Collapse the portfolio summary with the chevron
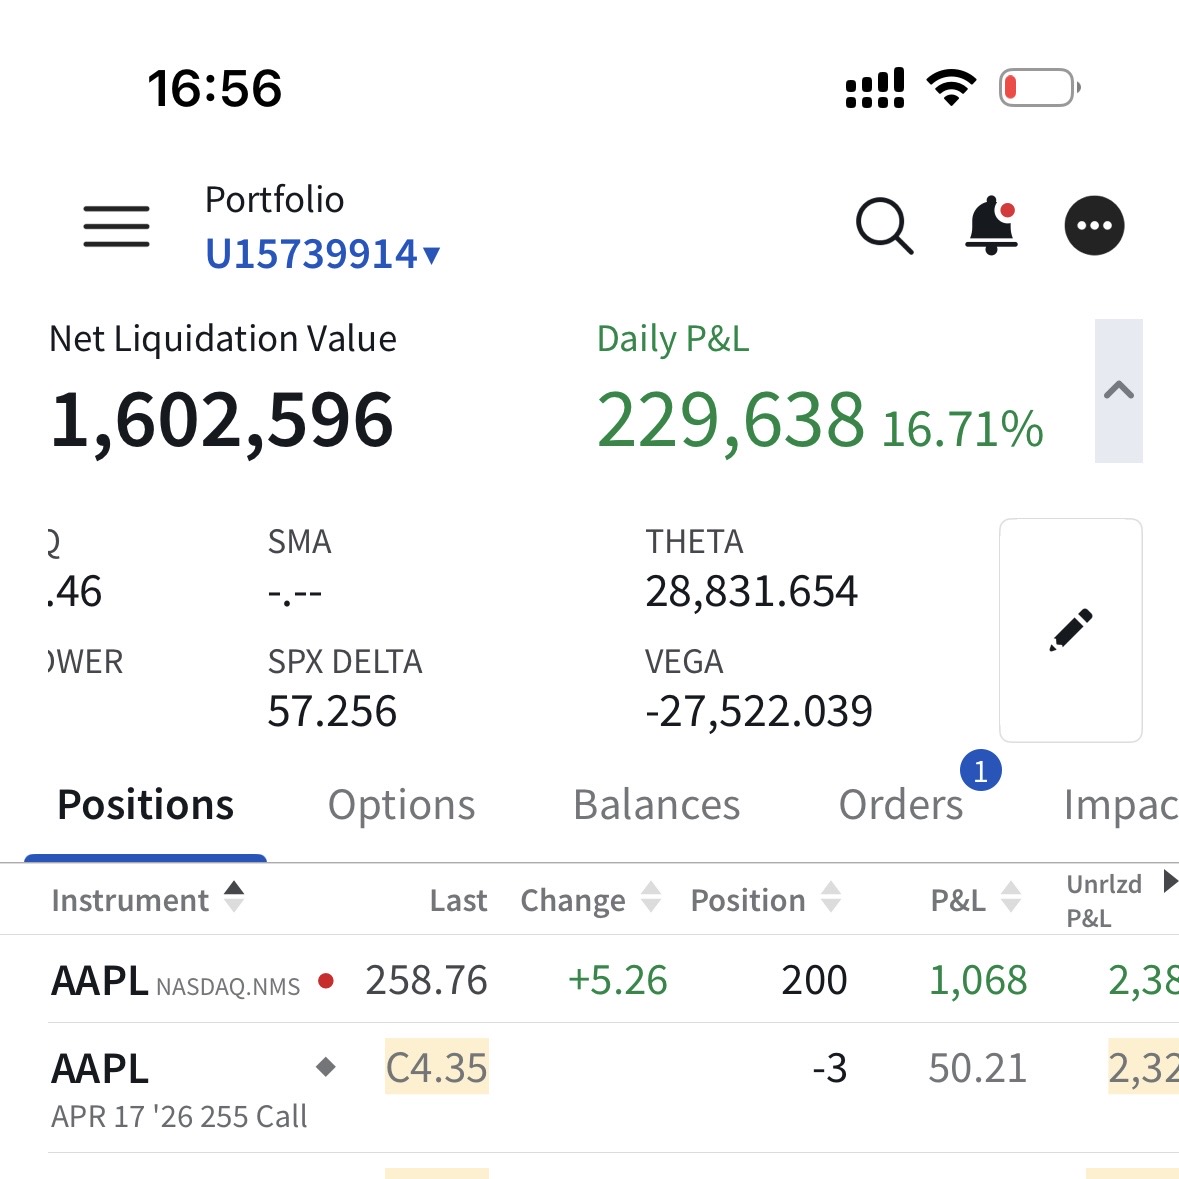Viewport: 1179px width, 1179px height. [x=1120, y=389]
